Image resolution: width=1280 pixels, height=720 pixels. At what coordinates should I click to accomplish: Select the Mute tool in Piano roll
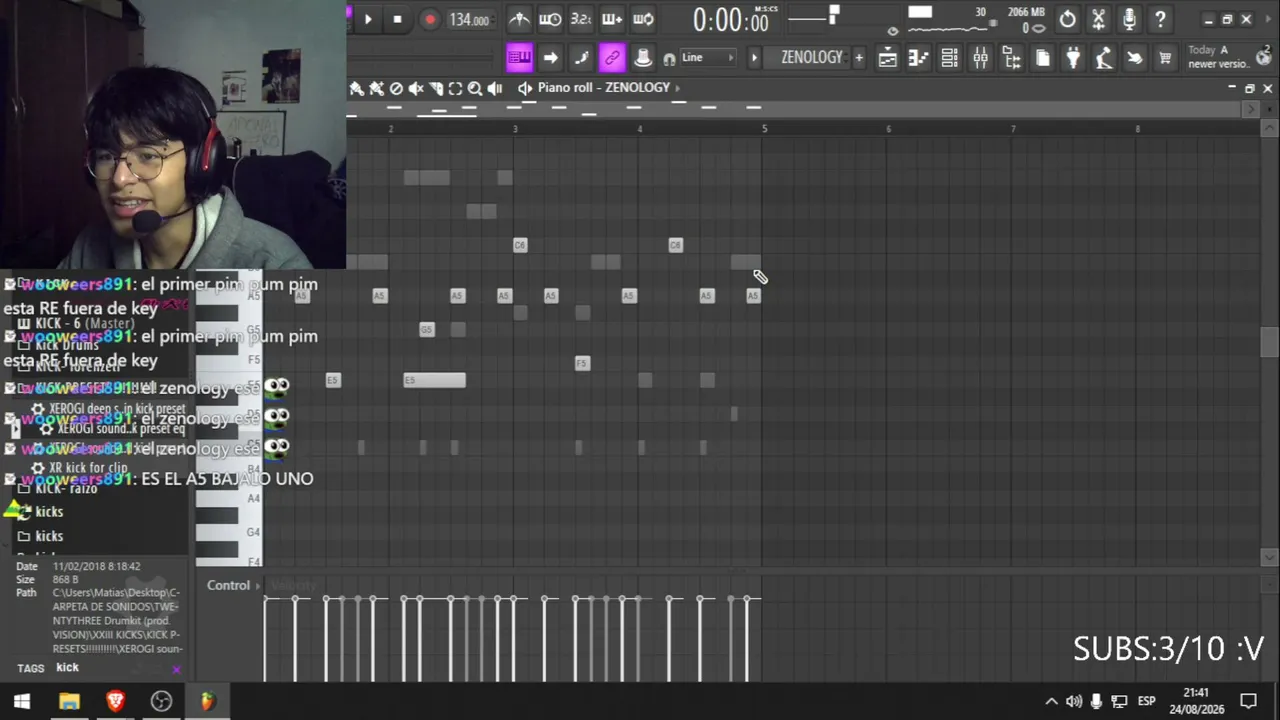416,88
